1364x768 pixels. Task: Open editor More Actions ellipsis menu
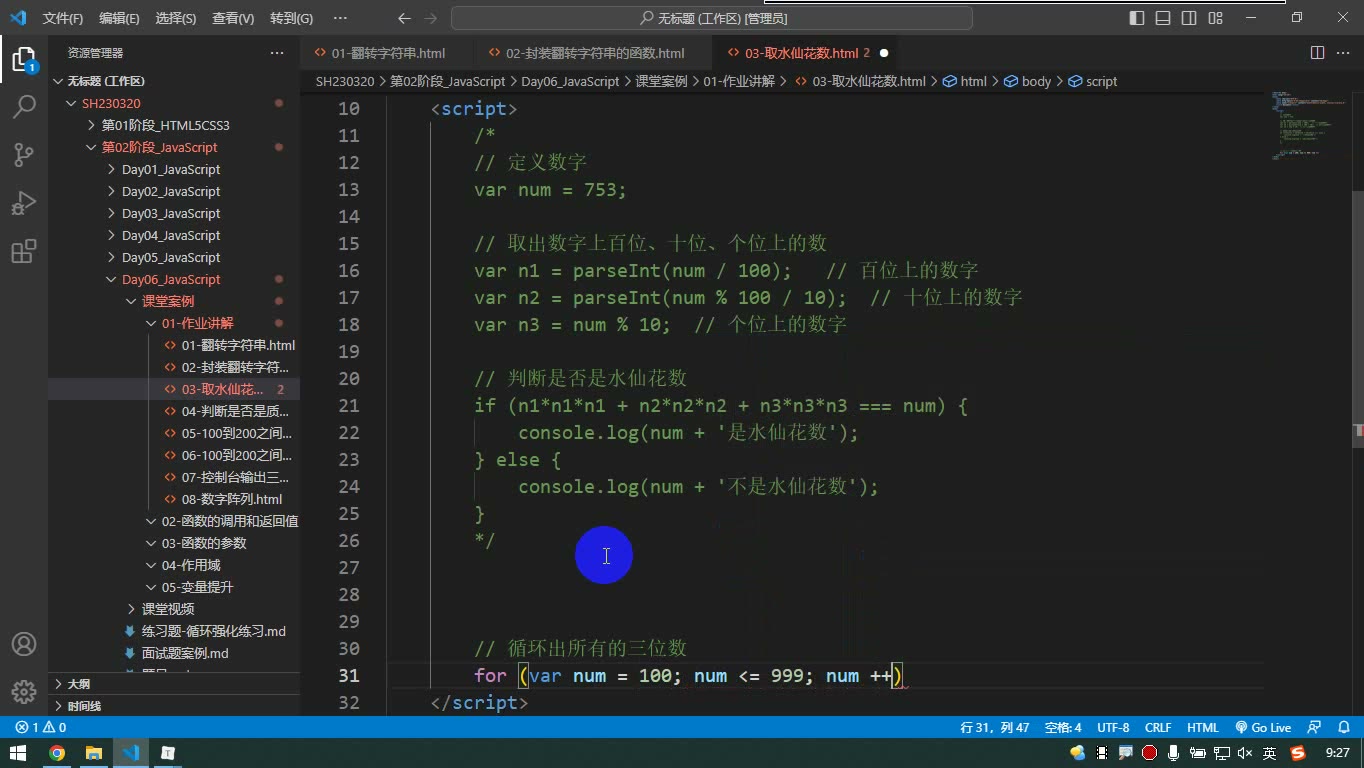click(x=1343, y=53)
